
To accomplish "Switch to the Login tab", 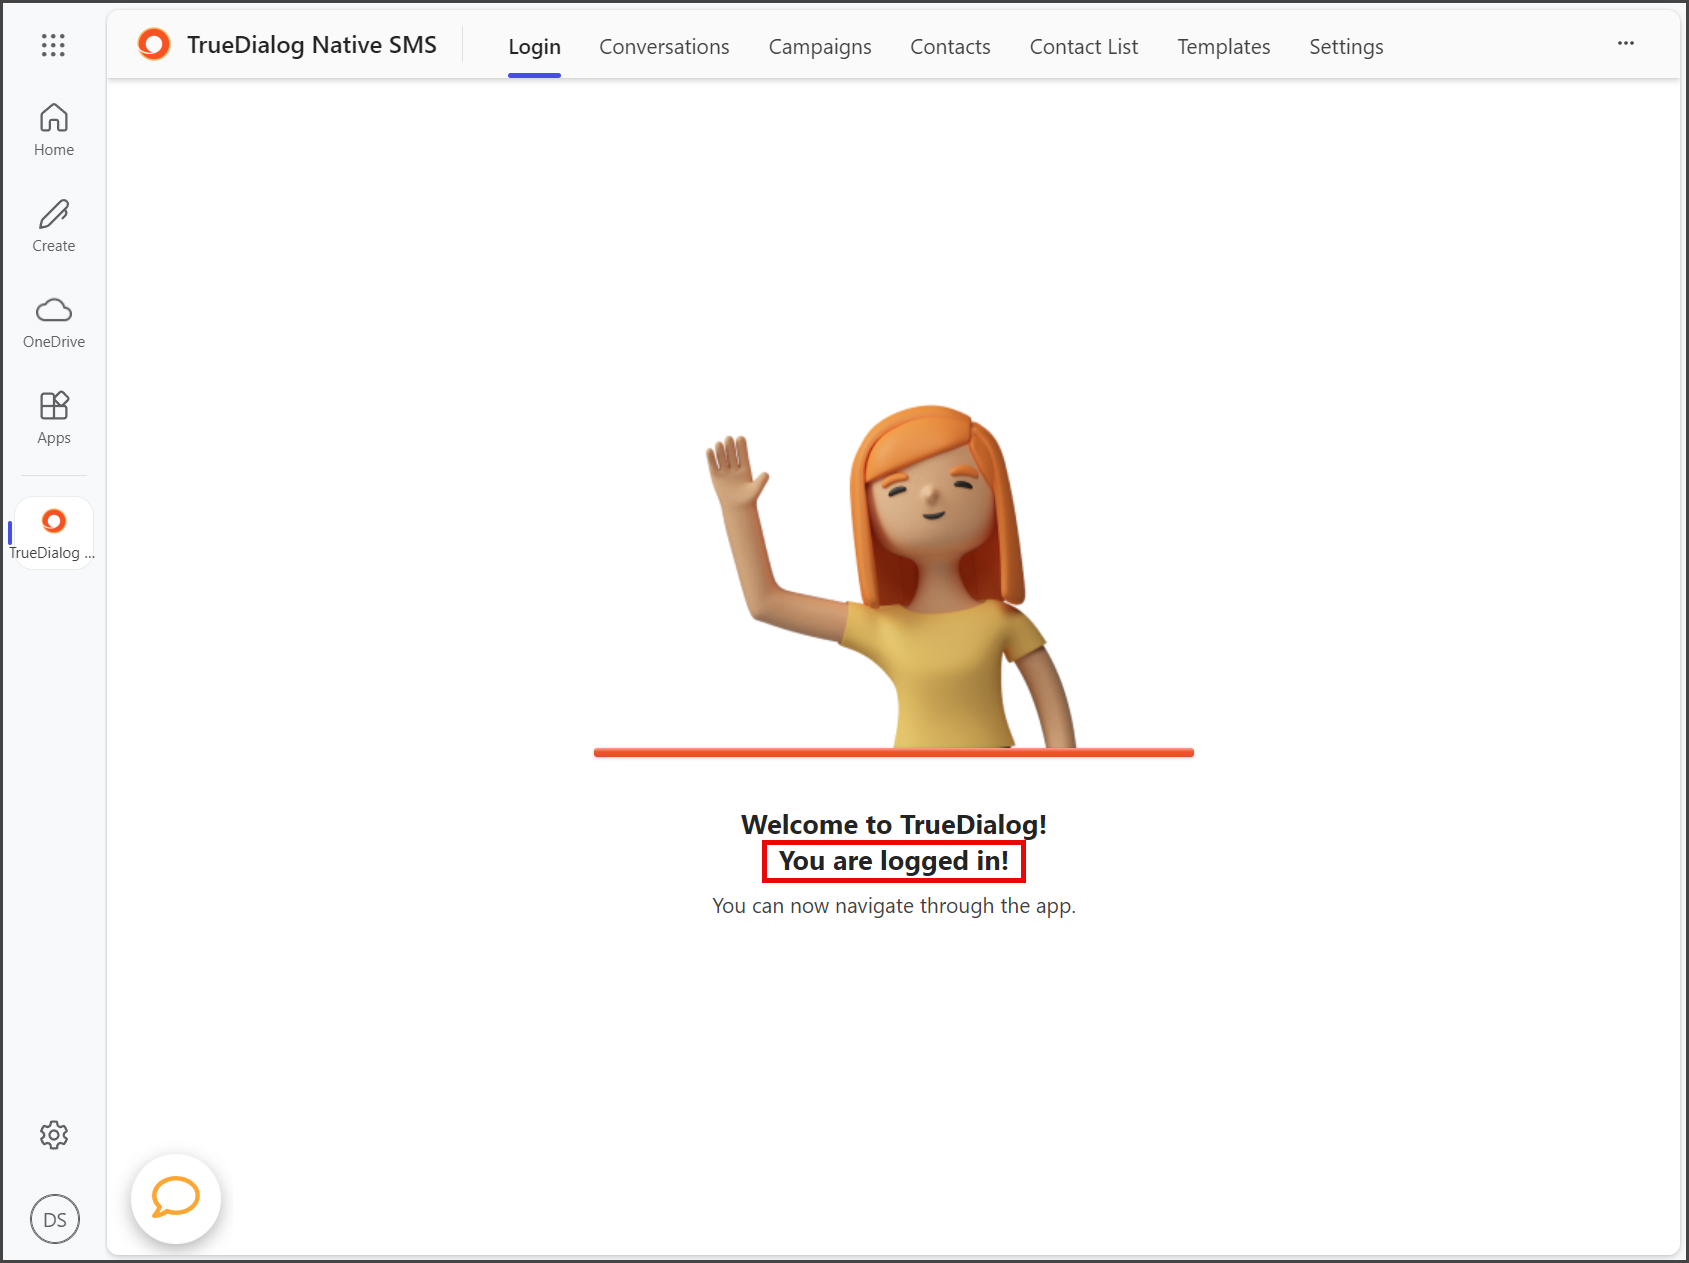I will (x=534, y=47).
